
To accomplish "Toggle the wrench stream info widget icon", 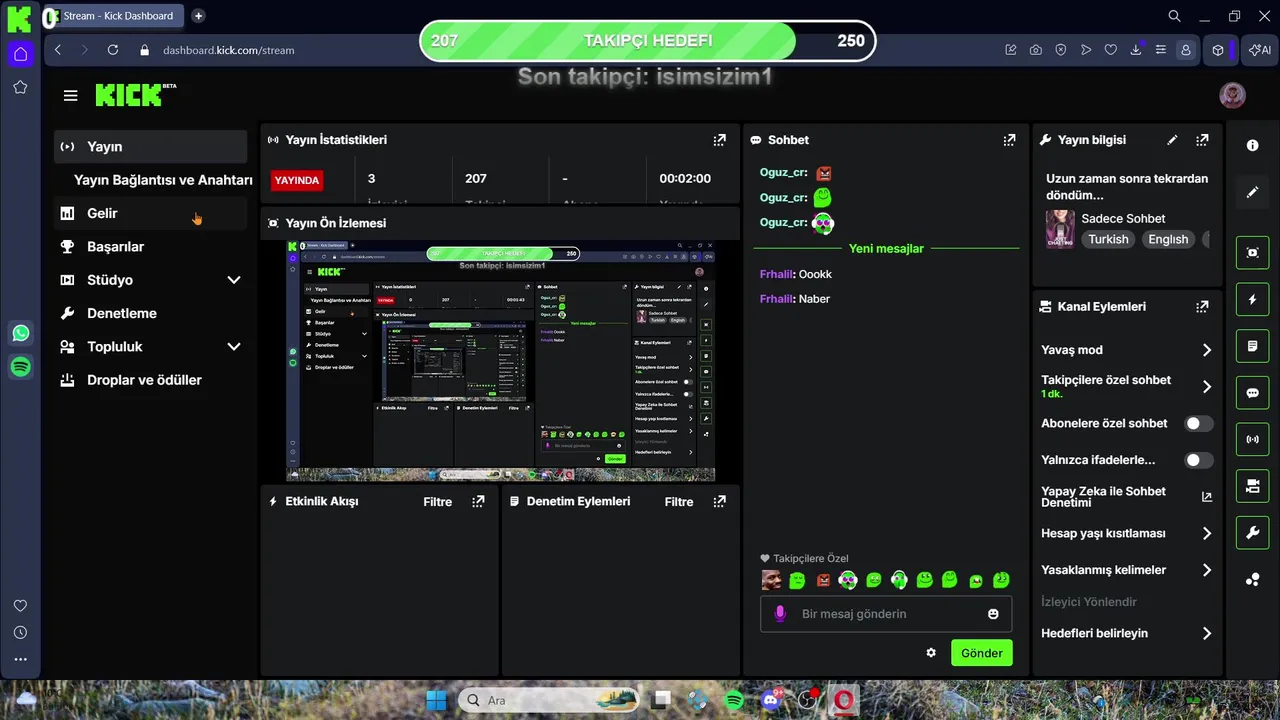I will (x=1253, y=533).
